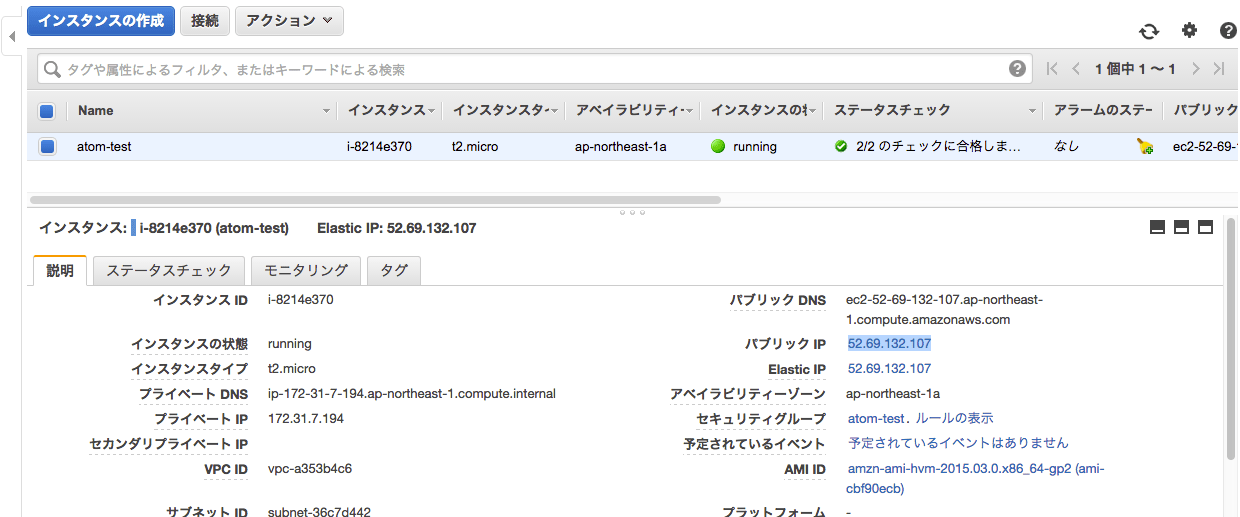Image resolution: width=1240 pixels, height=517 pixels.
Task: Click the Name column header
Action: tap(96, 110)
